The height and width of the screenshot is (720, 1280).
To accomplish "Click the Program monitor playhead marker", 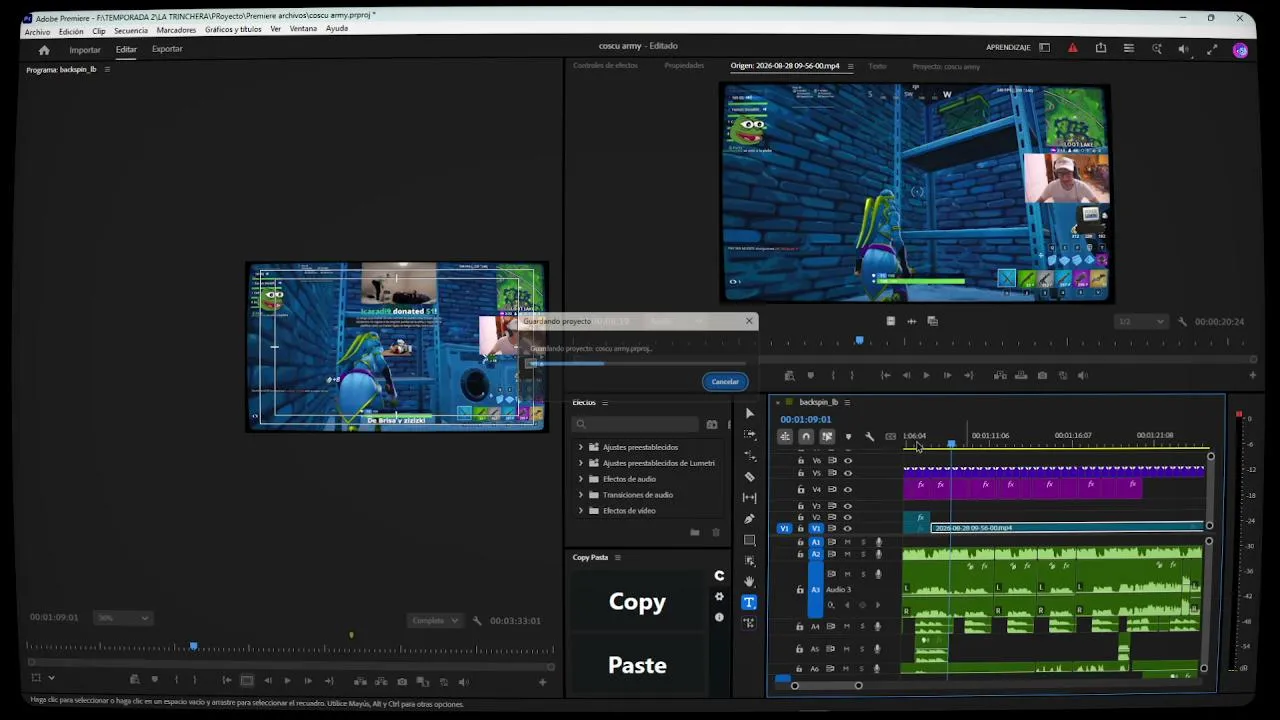I will 194,647.
